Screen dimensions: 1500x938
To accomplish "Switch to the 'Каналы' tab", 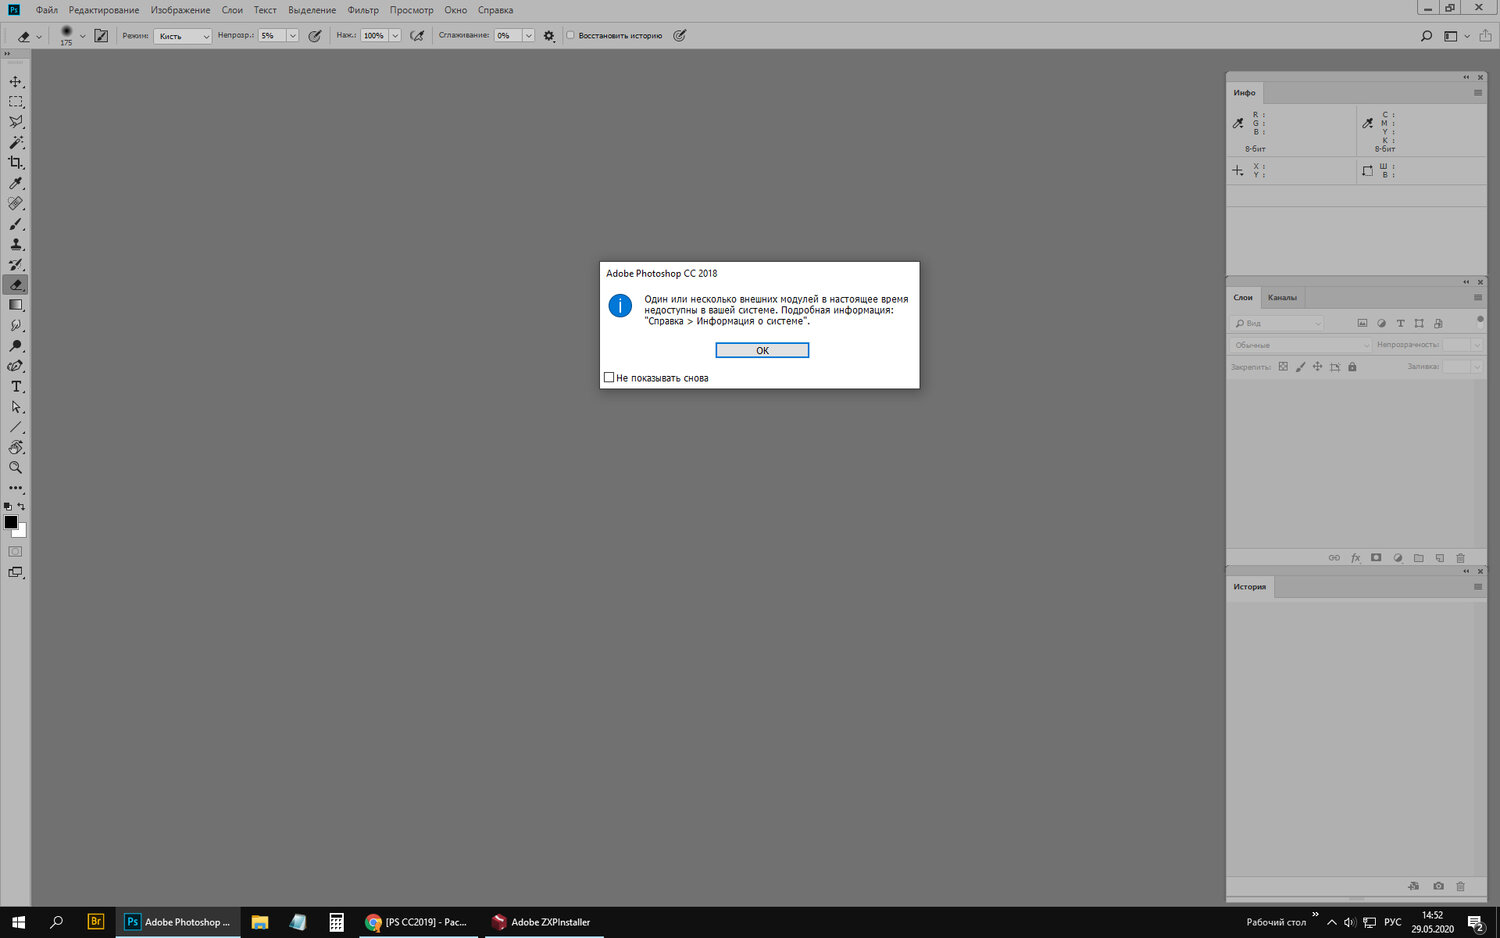I will pos(1282,298).
